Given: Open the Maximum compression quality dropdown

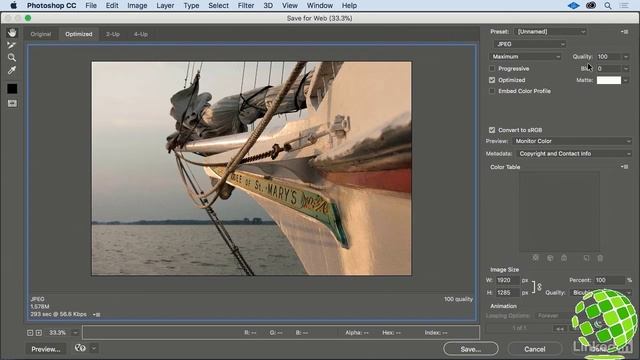Looking at the screenshot, I should (525, 57).
